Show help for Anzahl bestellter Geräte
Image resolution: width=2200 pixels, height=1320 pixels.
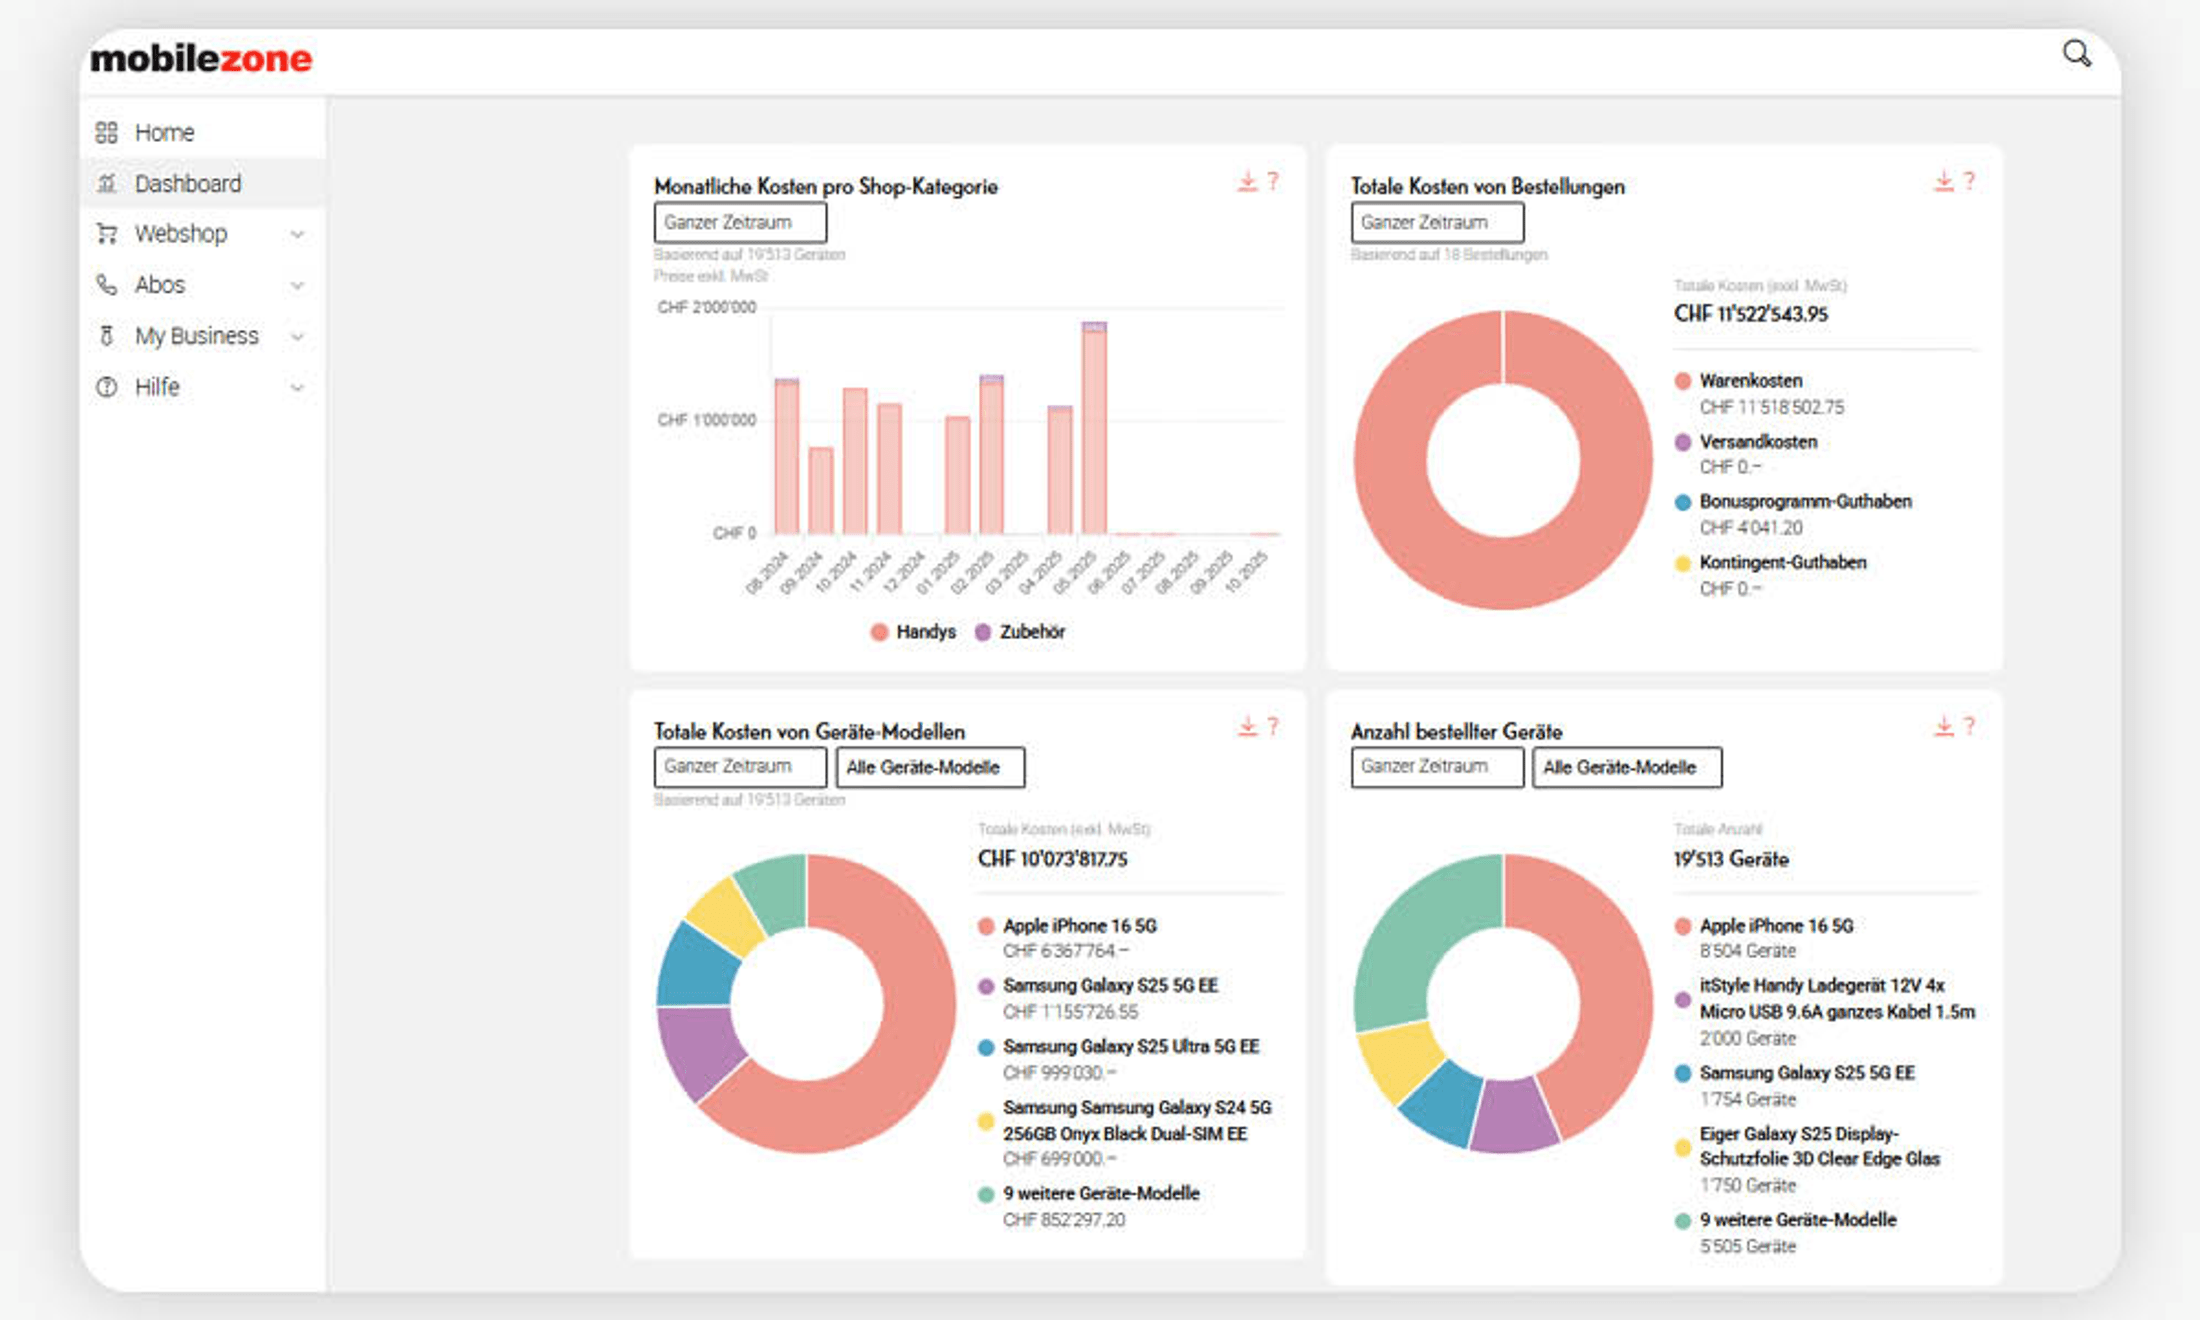(1969, 726)
